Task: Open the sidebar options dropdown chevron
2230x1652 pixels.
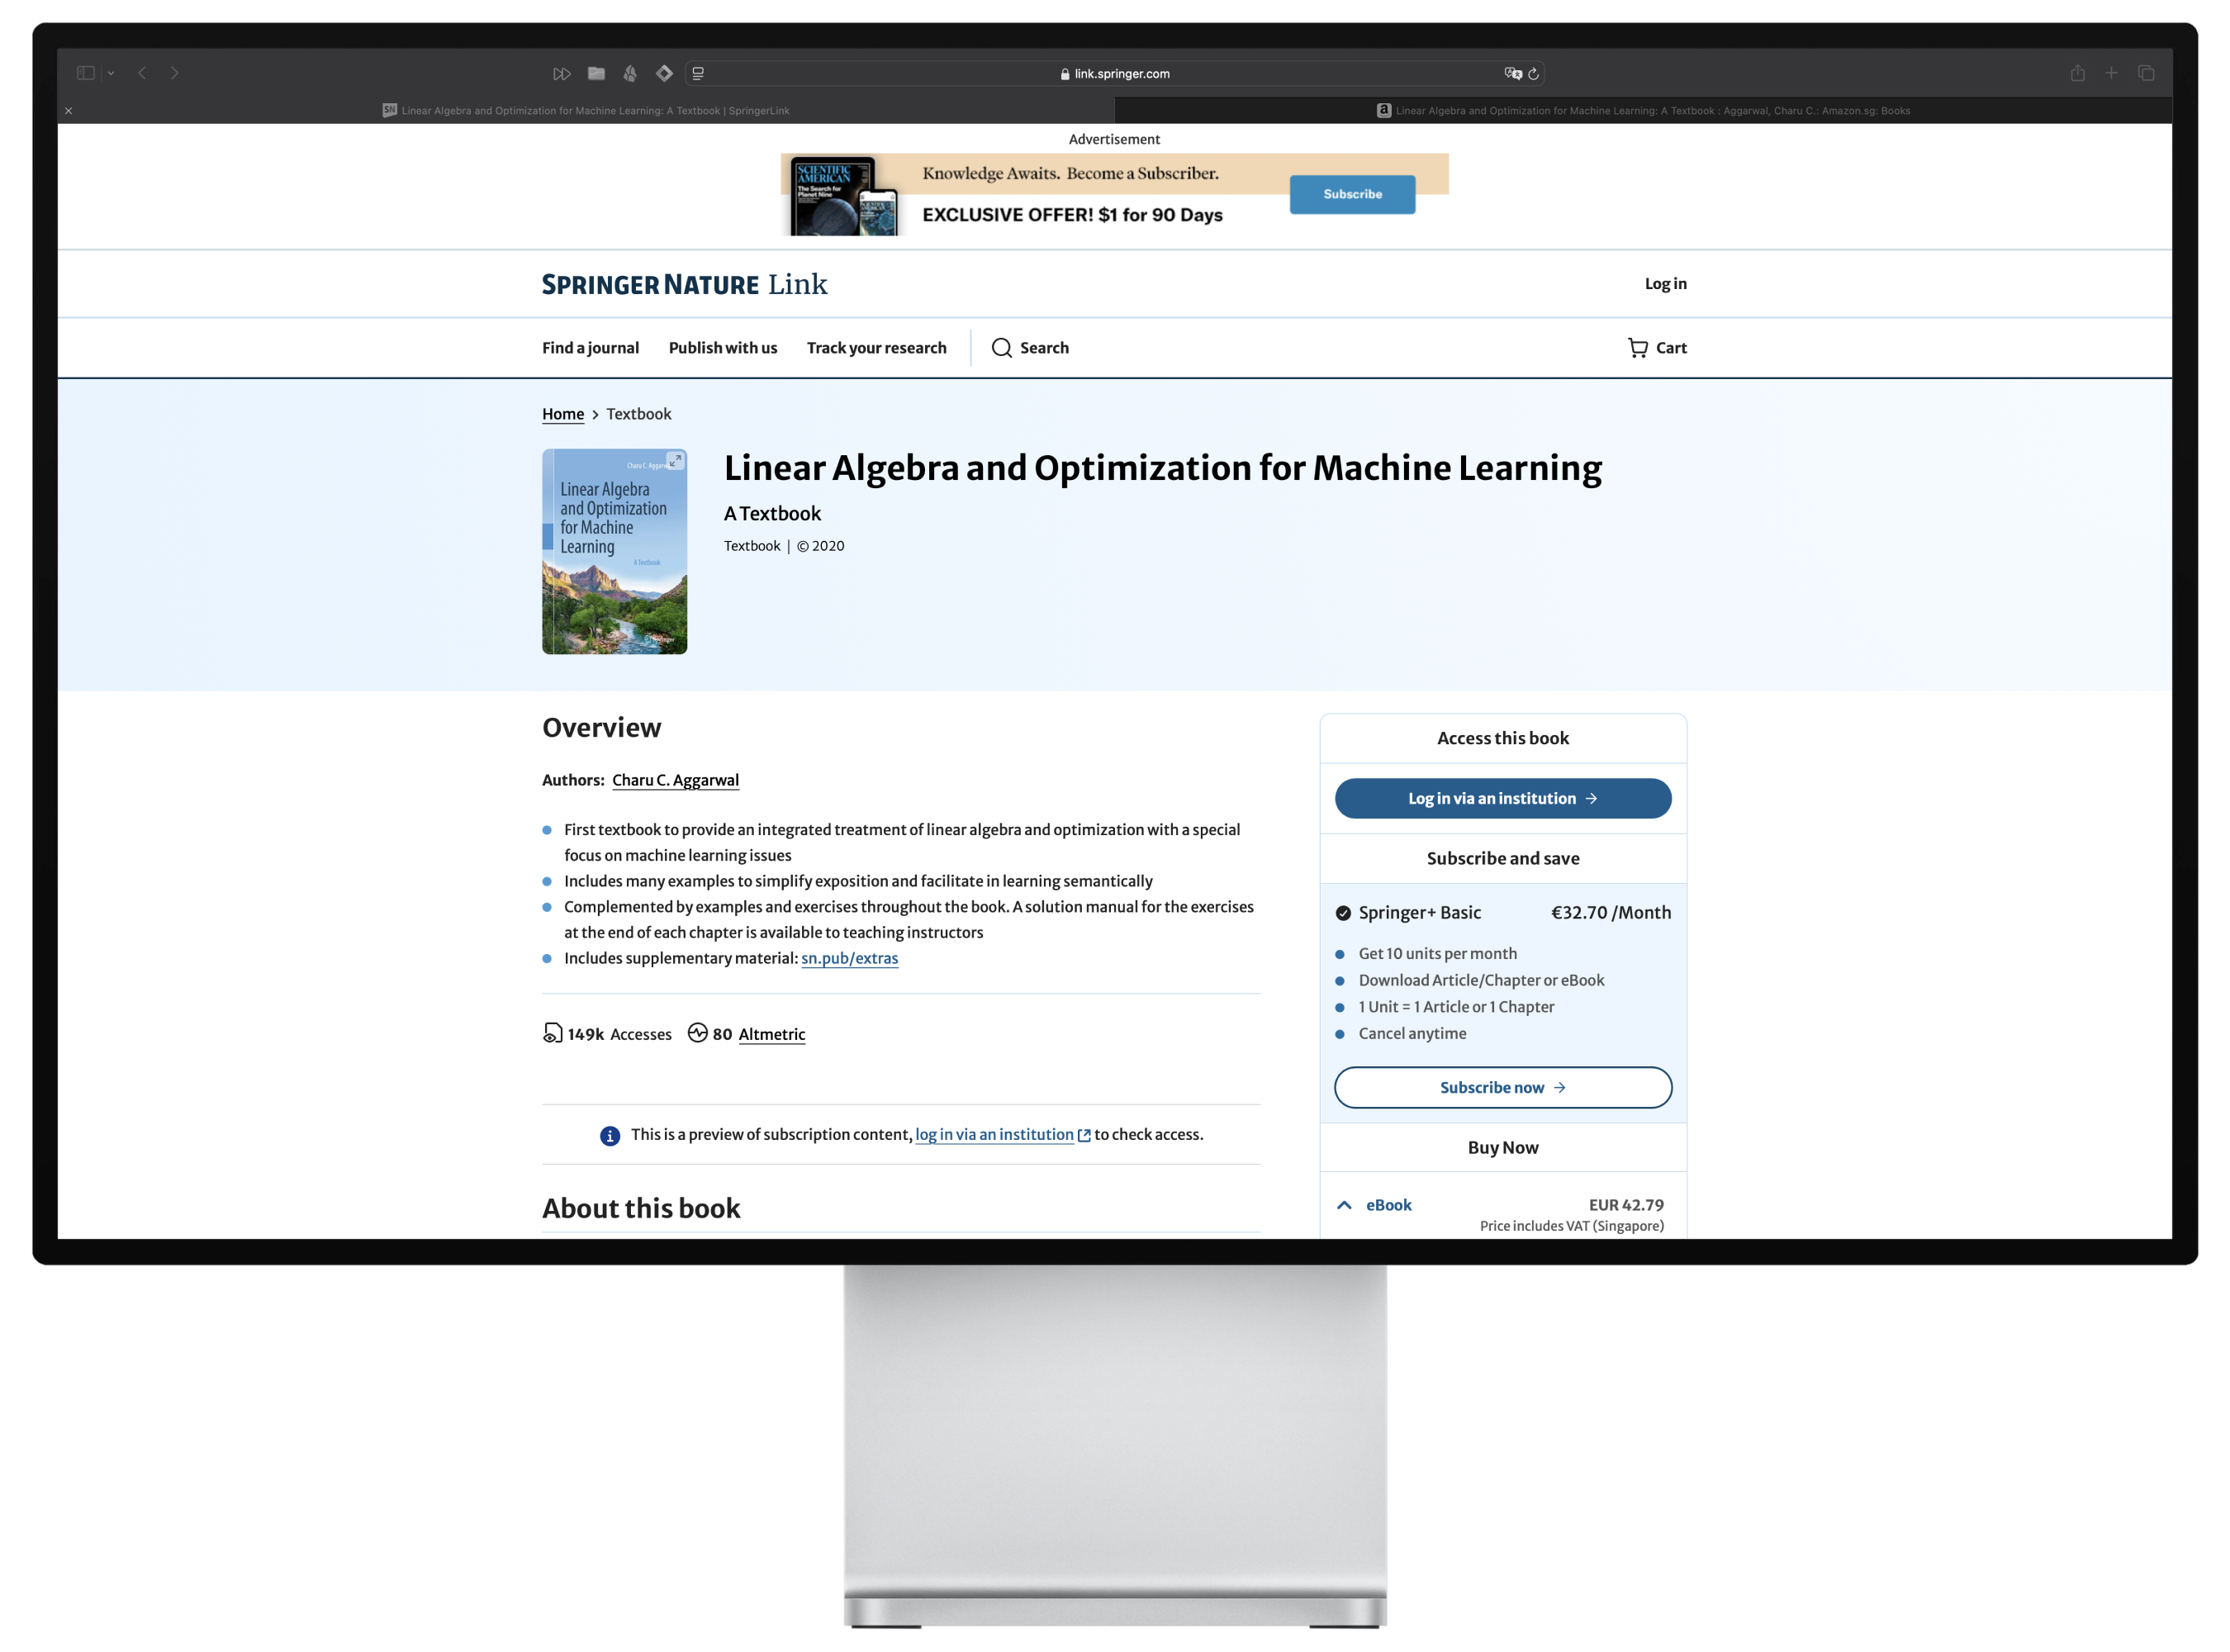Action: 111,73
